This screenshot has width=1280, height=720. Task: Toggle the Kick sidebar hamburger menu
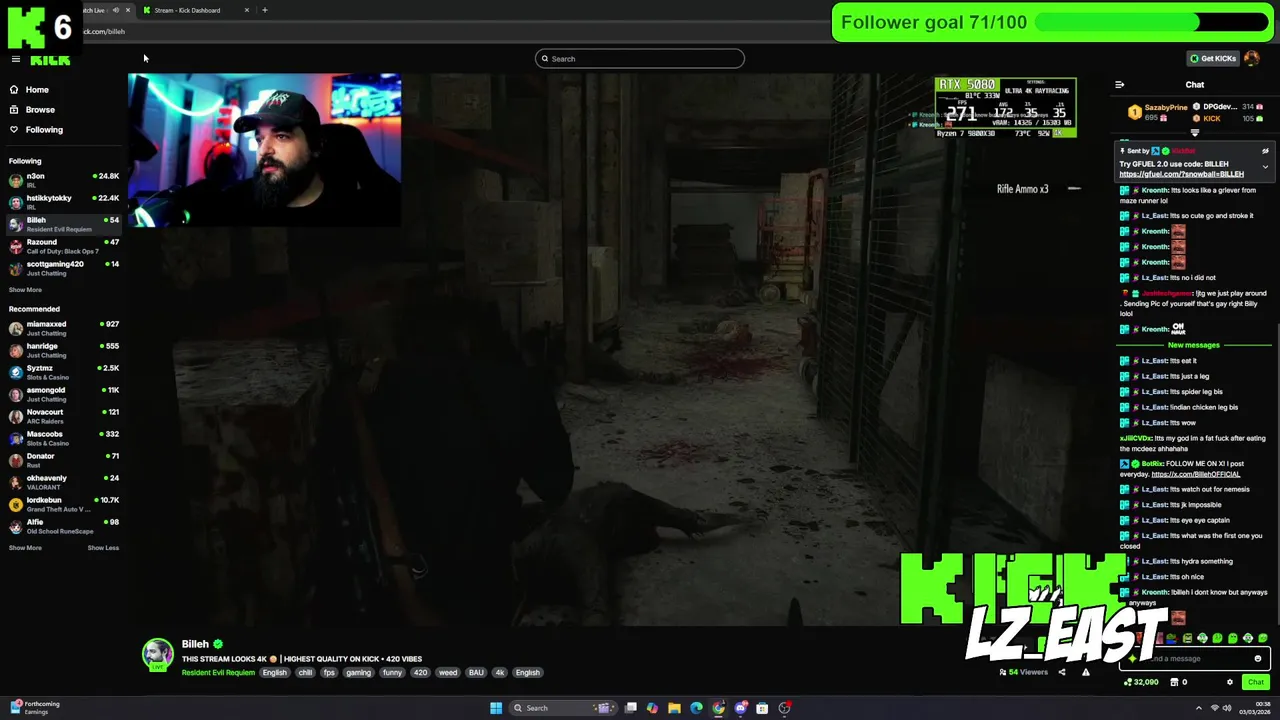point(16,59)
